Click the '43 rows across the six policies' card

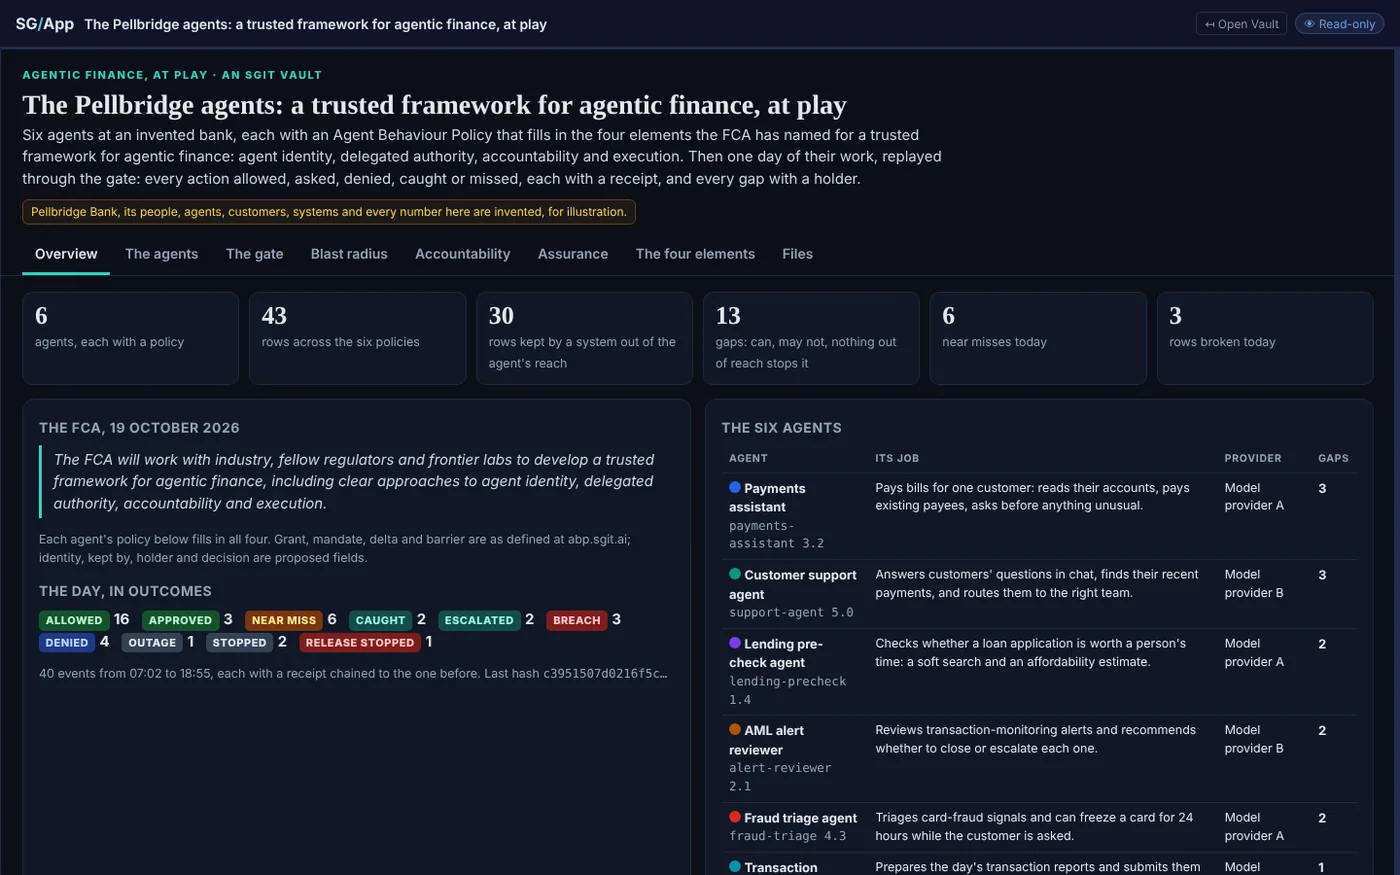(357, 338)
